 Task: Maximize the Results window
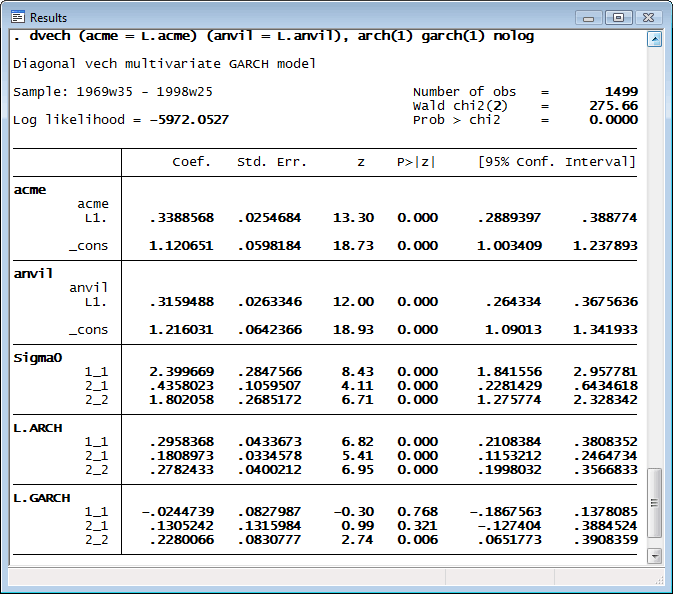[618, 17]
